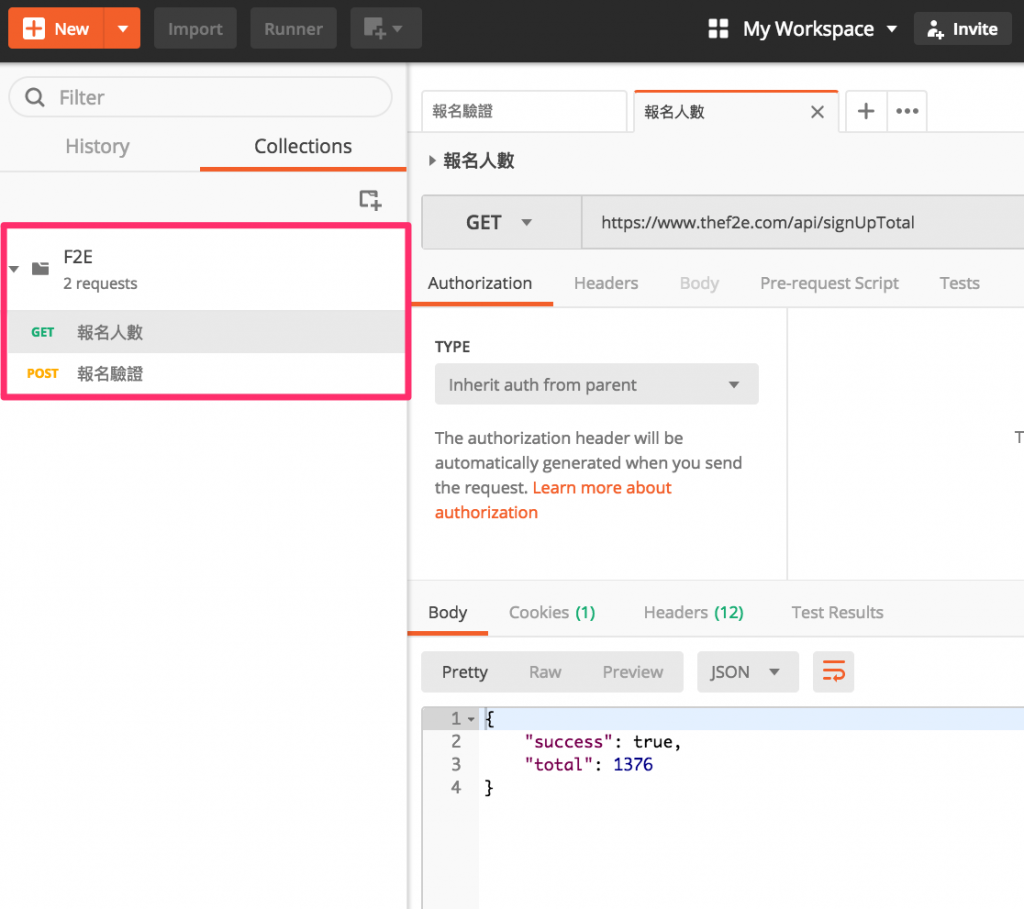Collapse JSON fold arrow on line 1

click(x=471, y=720)
